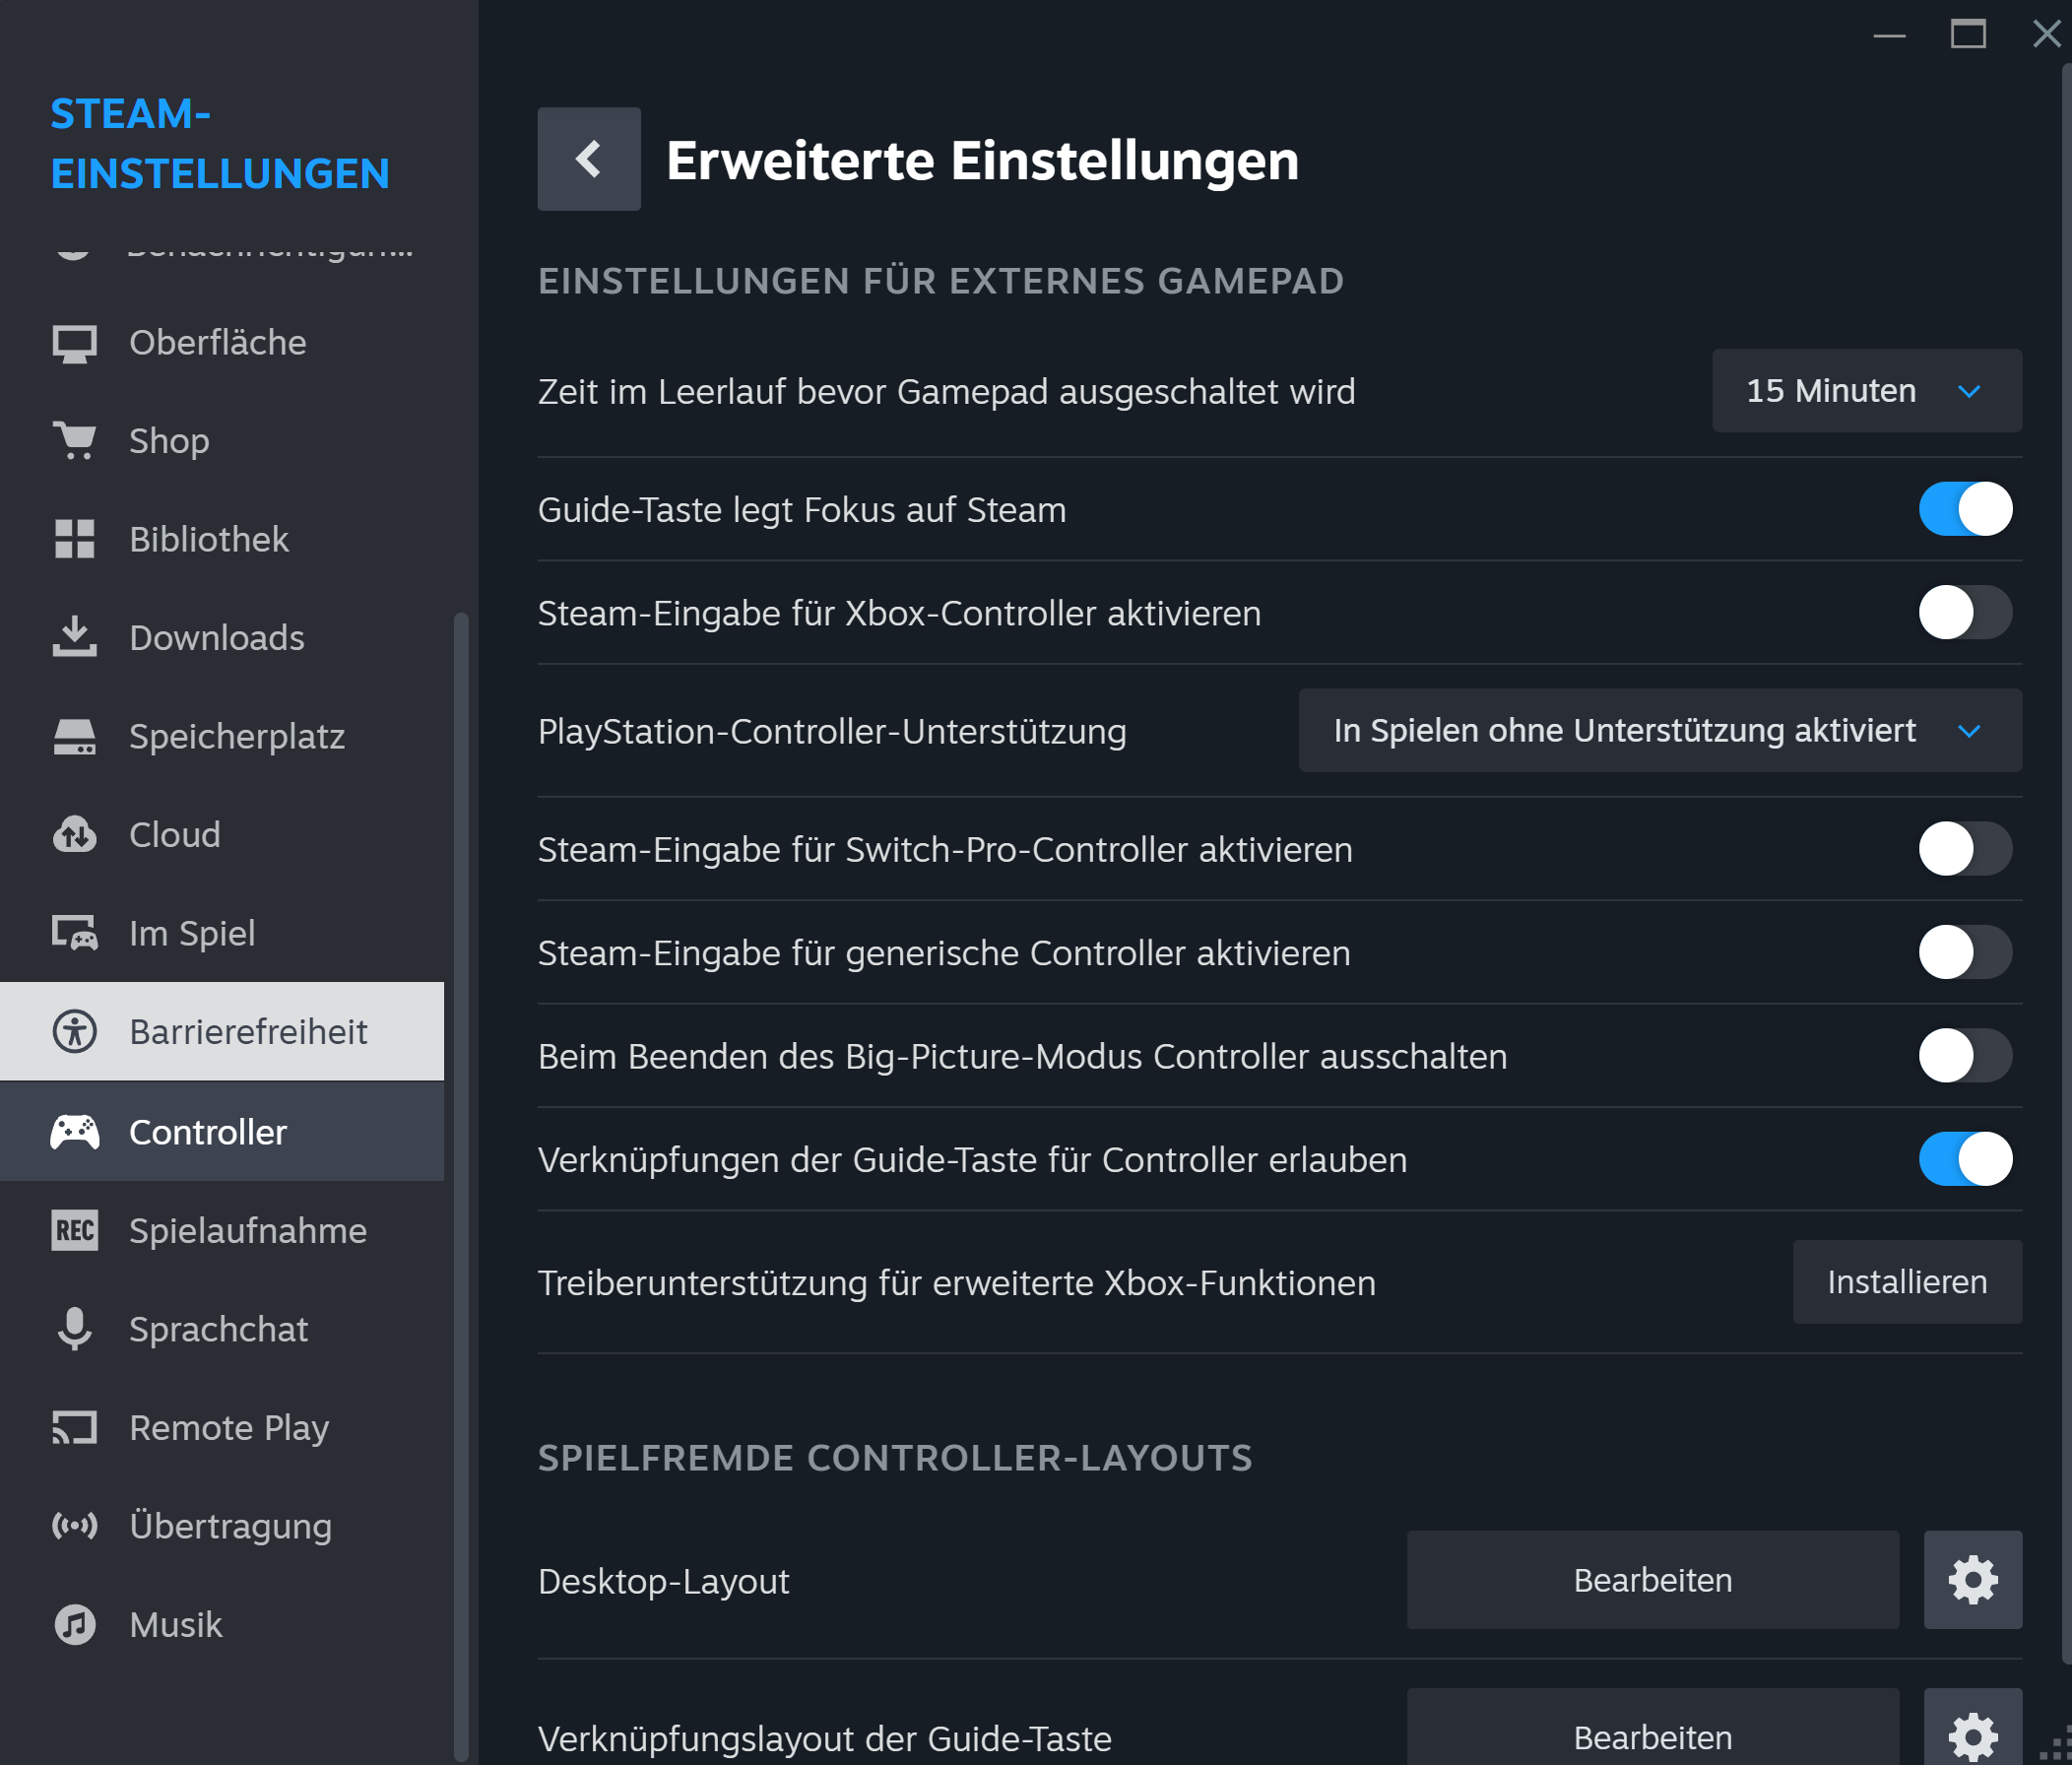Click the Oberfläche monitor icon
This screenshot has height=1765, width=2072.
click(75, 343)
